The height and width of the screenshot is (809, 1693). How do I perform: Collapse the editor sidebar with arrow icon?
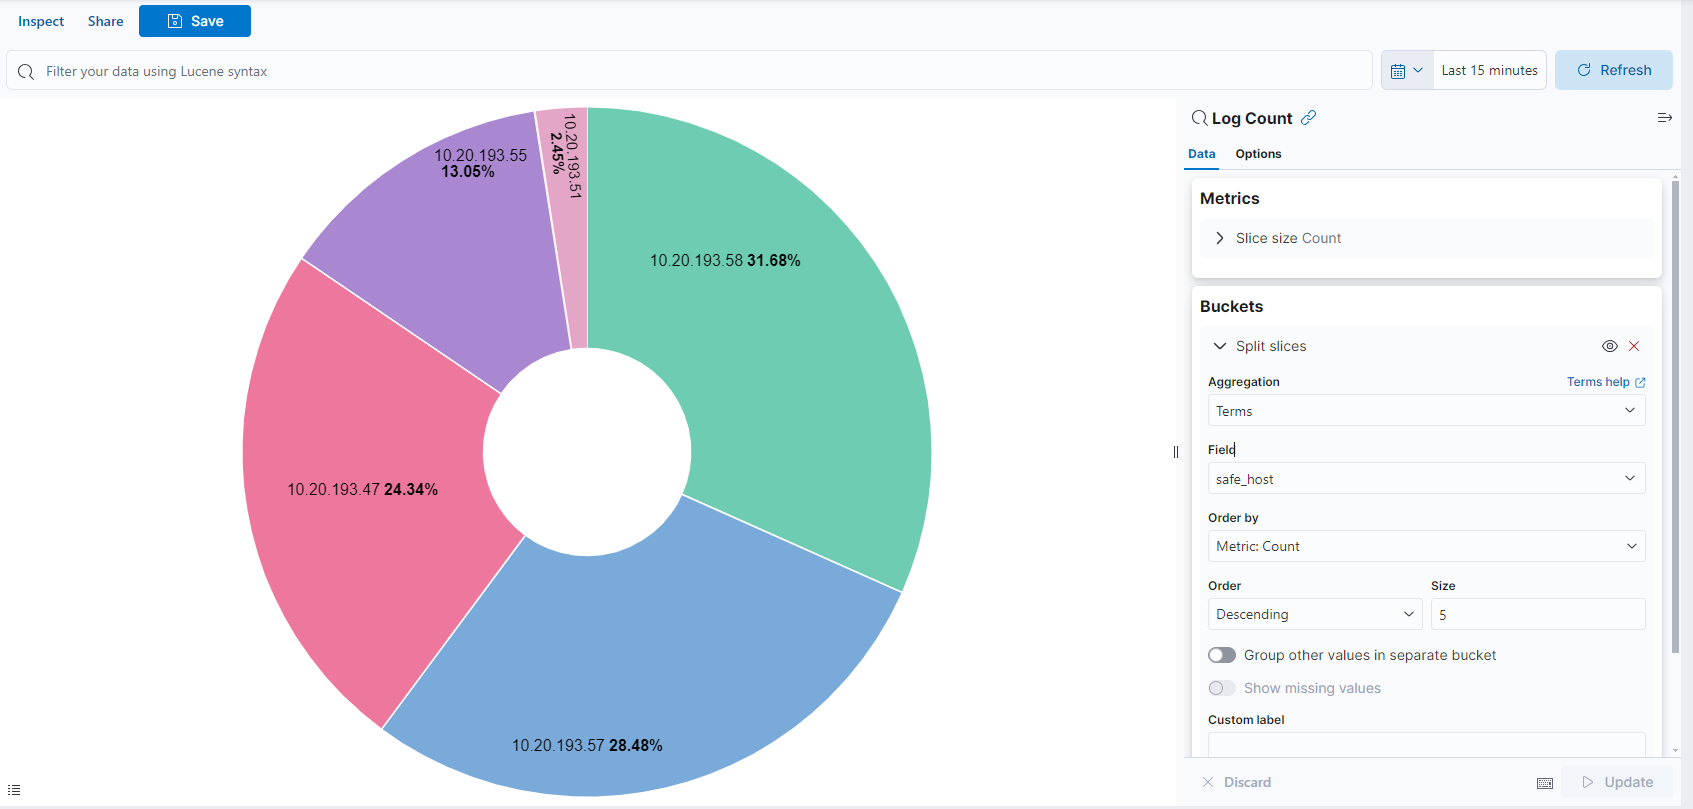(x=1665, y=118)
